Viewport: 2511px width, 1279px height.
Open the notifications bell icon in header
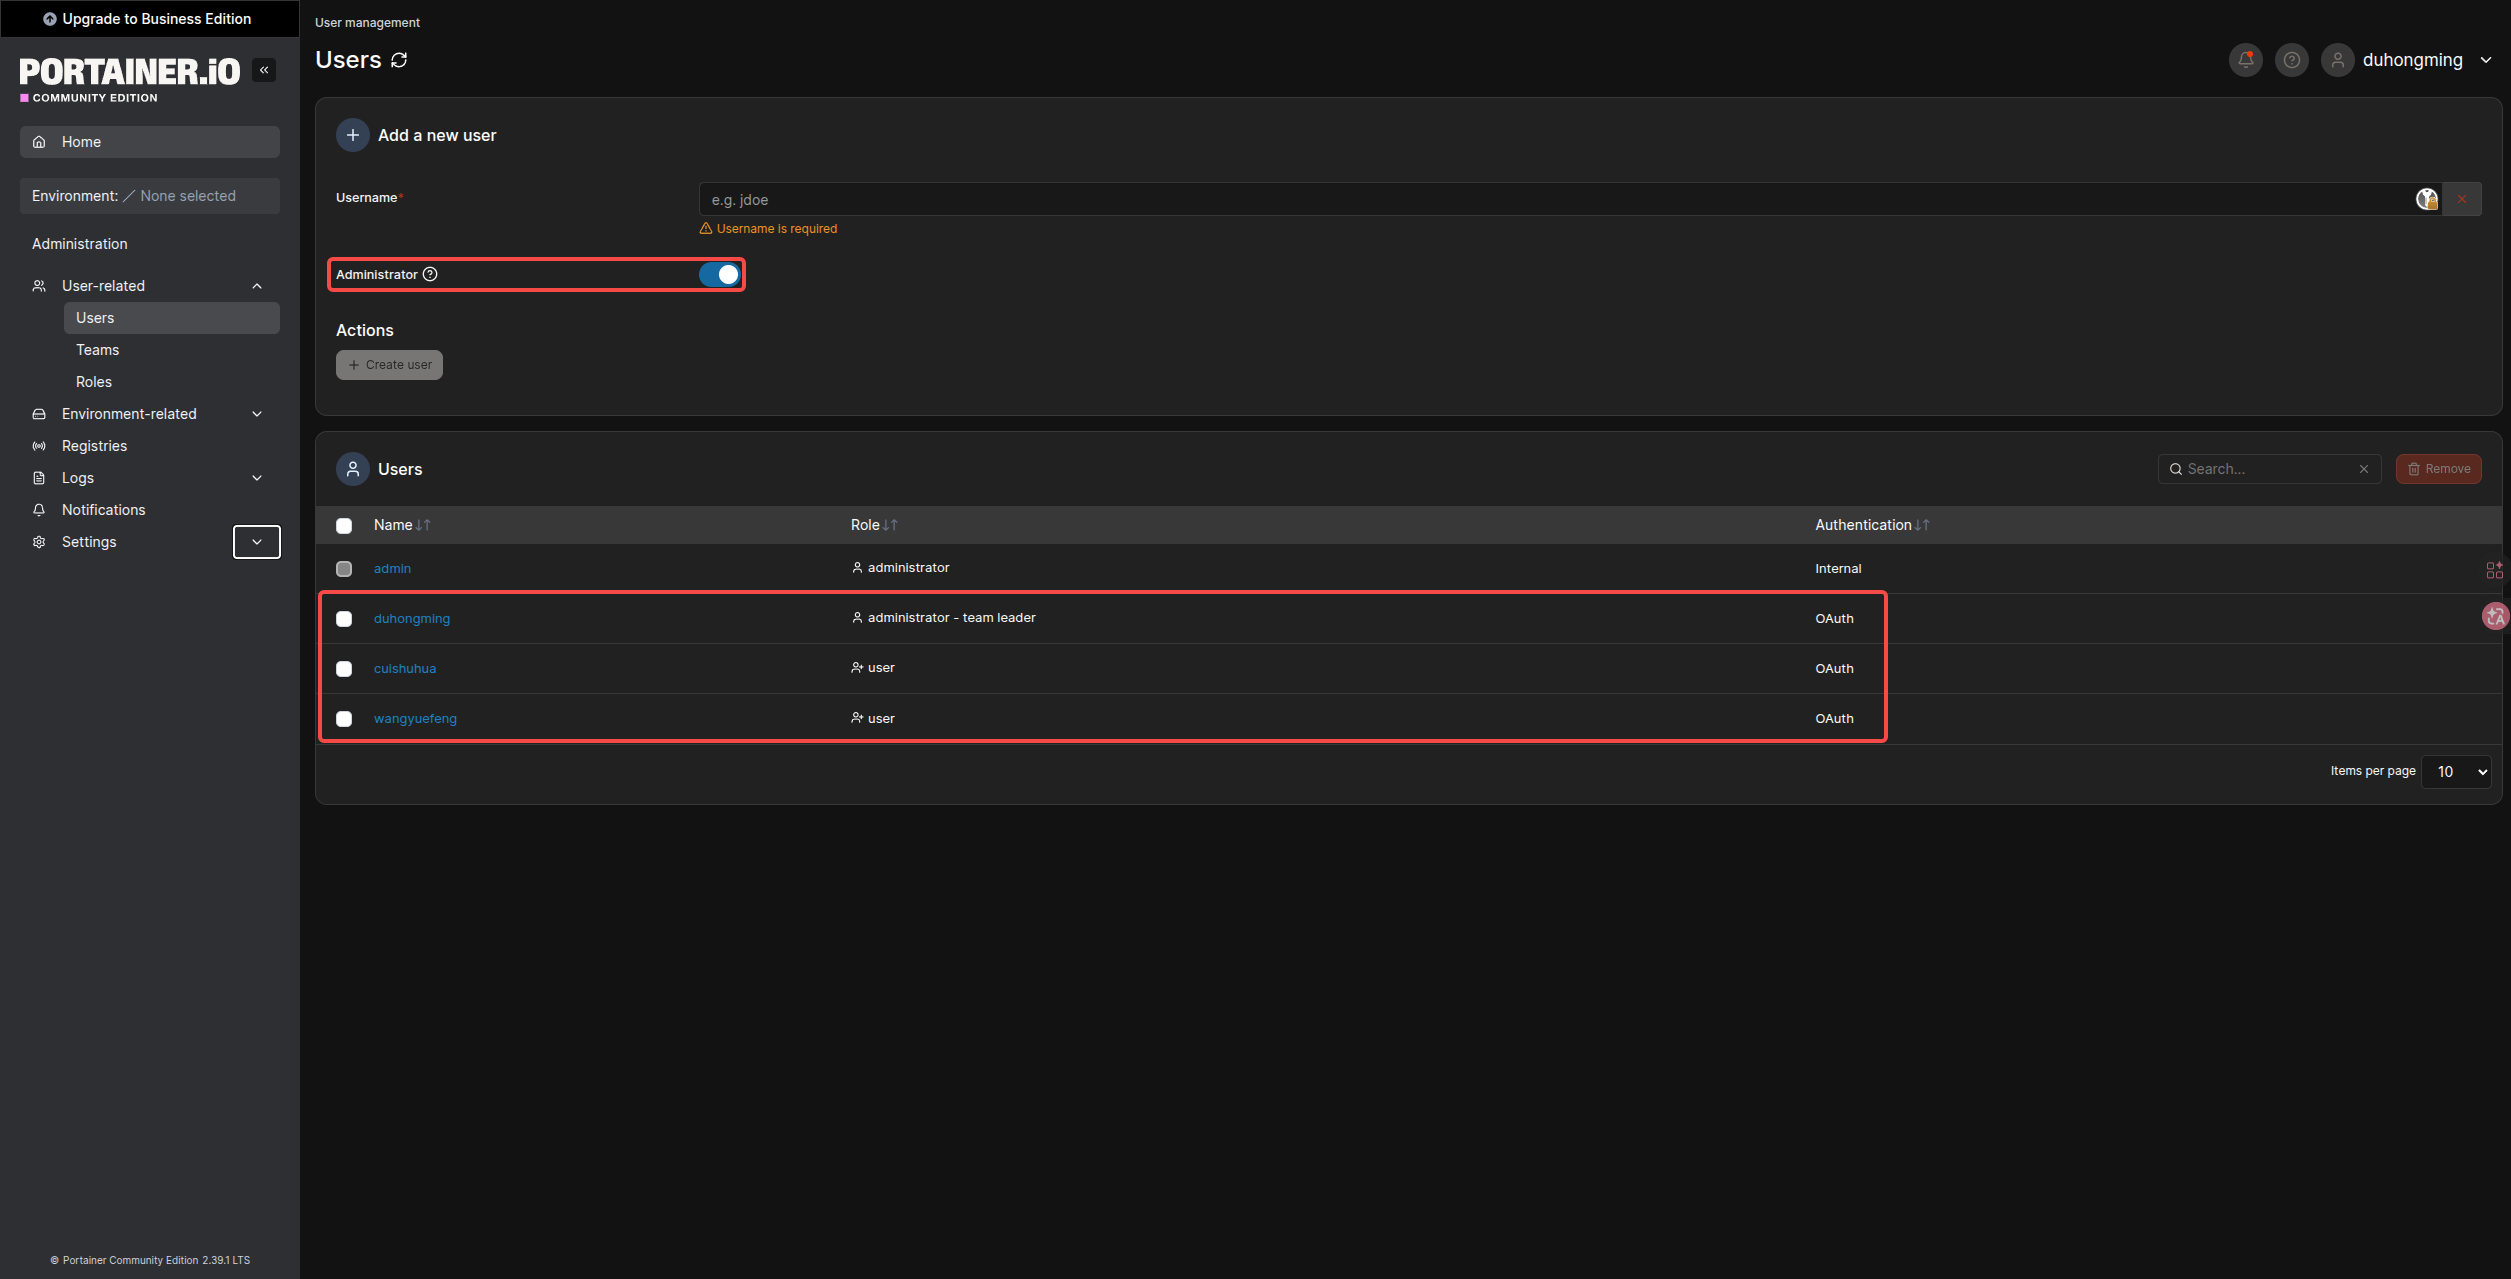point(2245,60)
